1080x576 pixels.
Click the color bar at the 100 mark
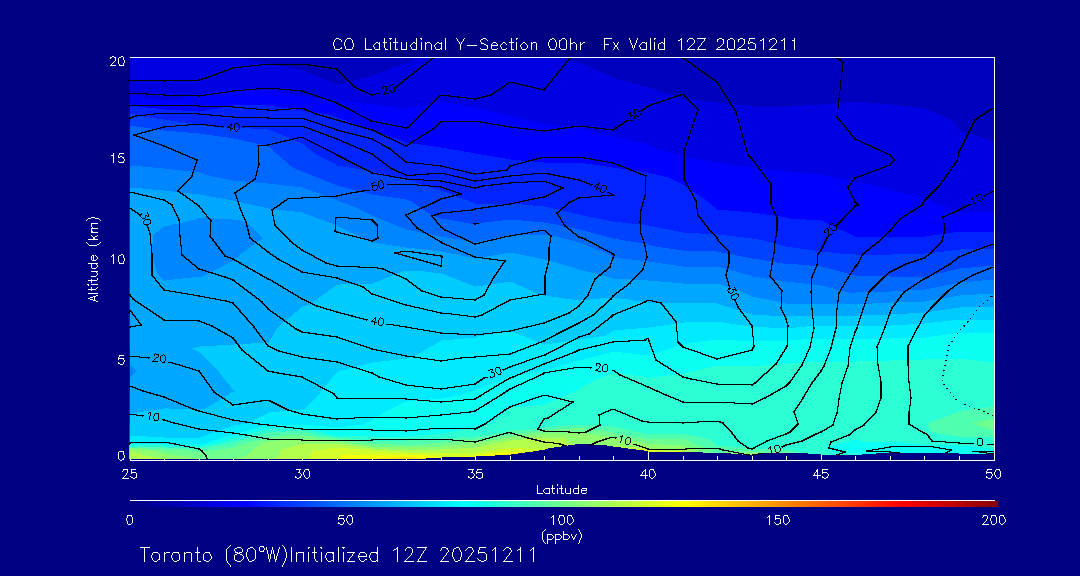pyautogui.click(x=562, y=501)
